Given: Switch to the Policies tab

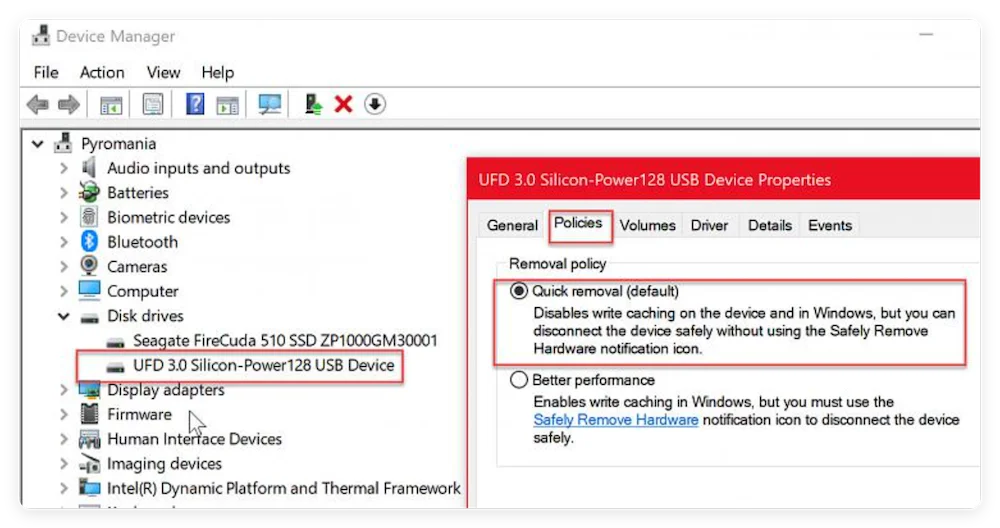Looking at the screenshot, I should point(578,223).
